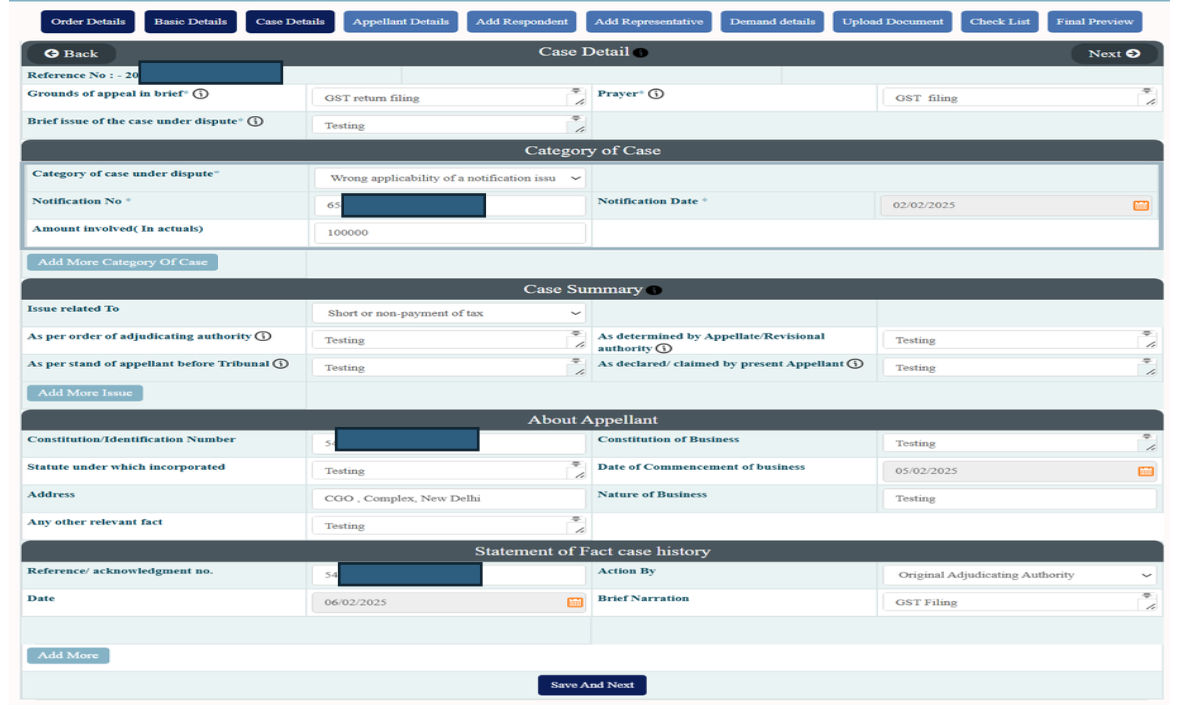Open the Basic Details tab
1178x712 pixels.
(190, 21)
